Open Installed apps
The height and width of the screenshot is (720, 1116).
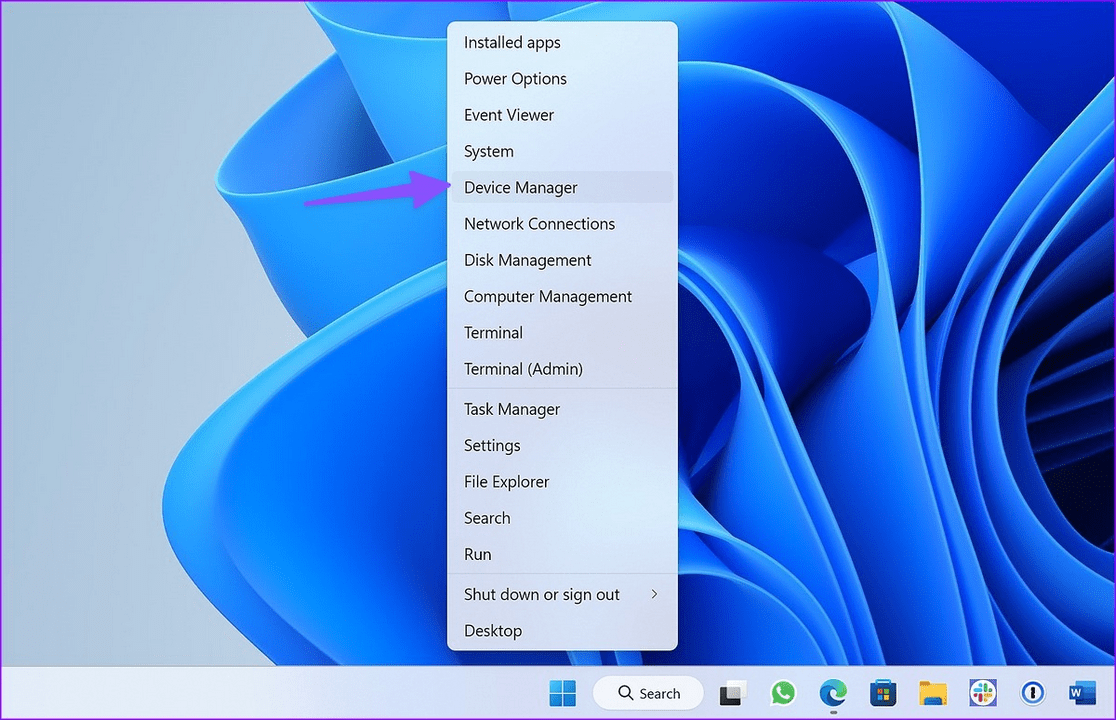point(512,42)
